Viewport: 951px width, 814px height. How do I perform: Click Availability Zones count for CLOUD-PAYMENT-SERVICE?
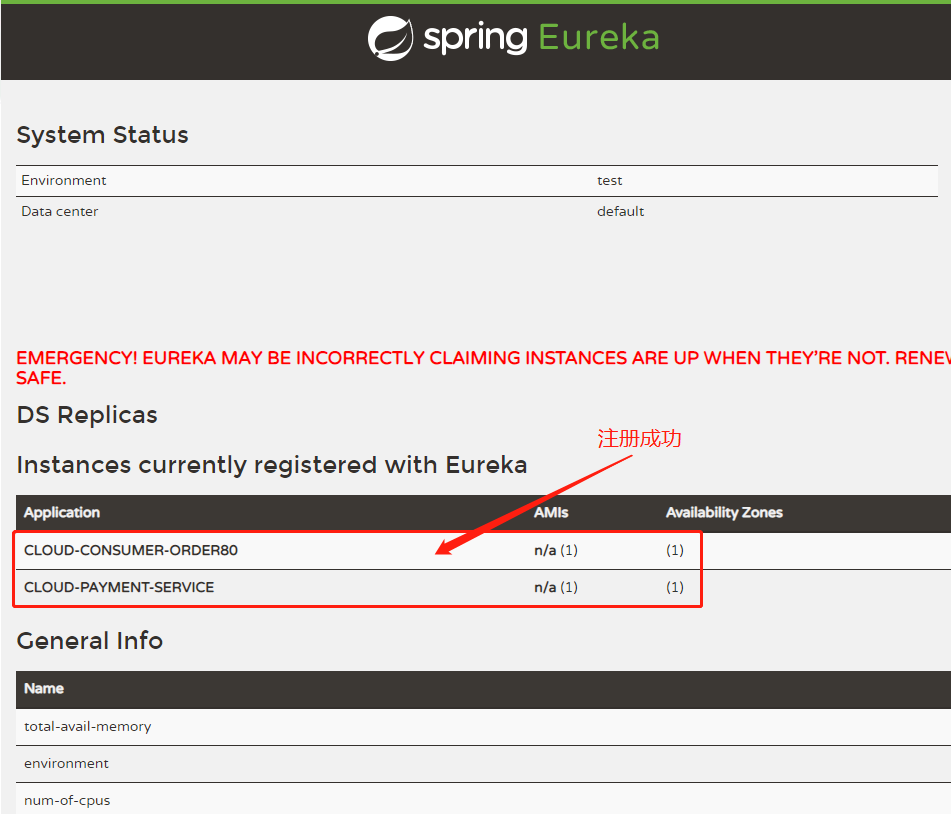pos(675,587)
